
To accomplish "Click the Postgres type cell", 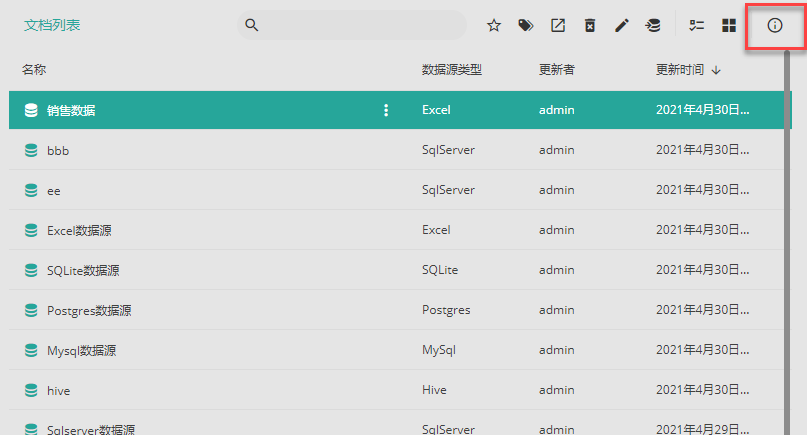I will click(446, 310).
